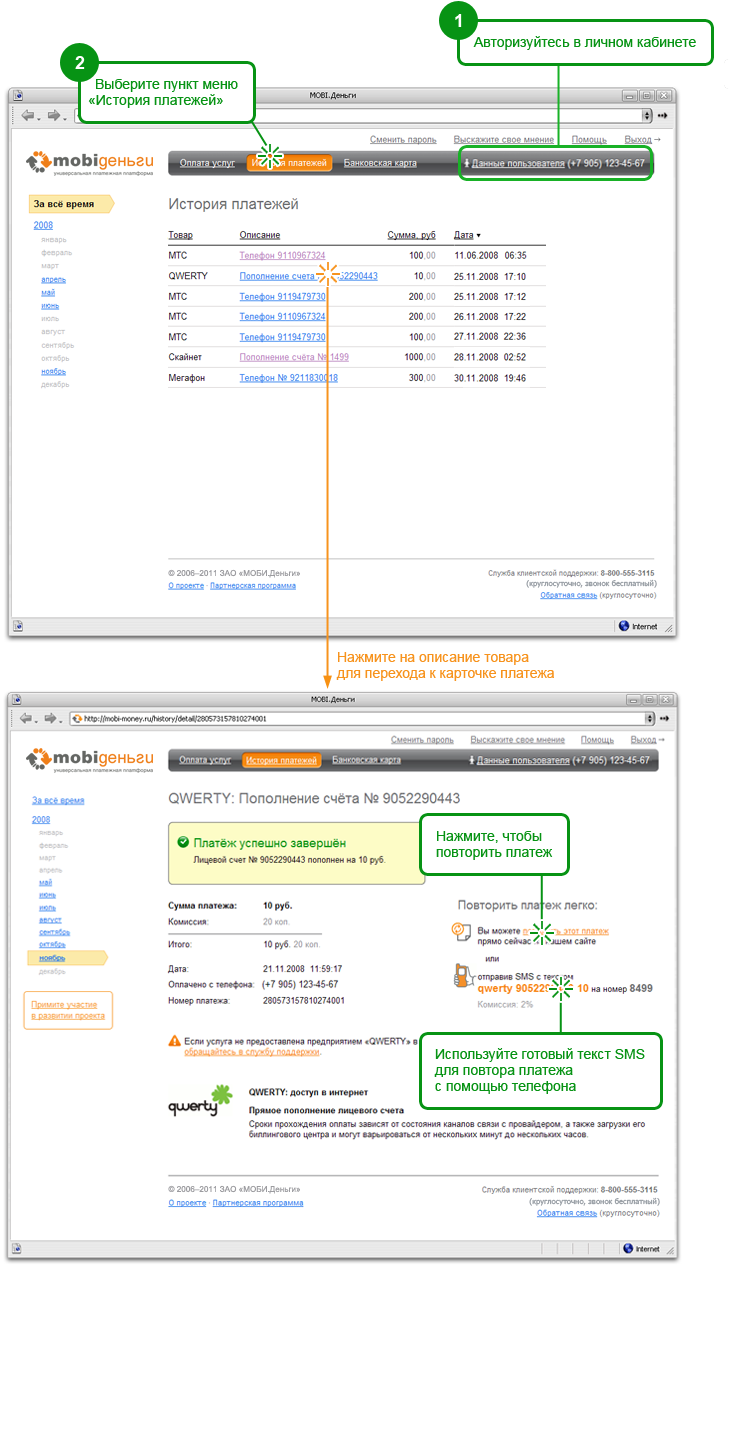
Task: Click the back arrow in the upper browser window
Action: pyautogui.click(x=27, y=115)
